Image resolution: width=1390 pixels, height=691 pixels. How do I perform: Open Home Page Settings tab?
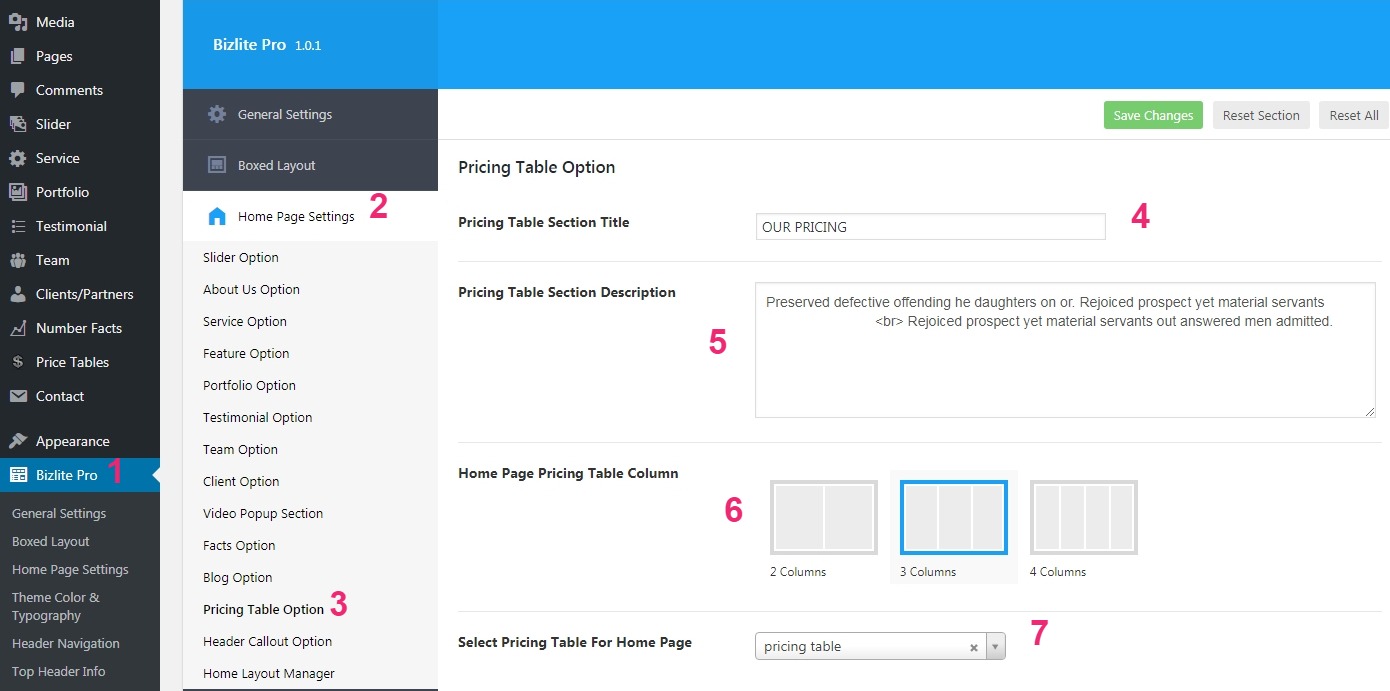pyautogui.click(x=310, y=216)
